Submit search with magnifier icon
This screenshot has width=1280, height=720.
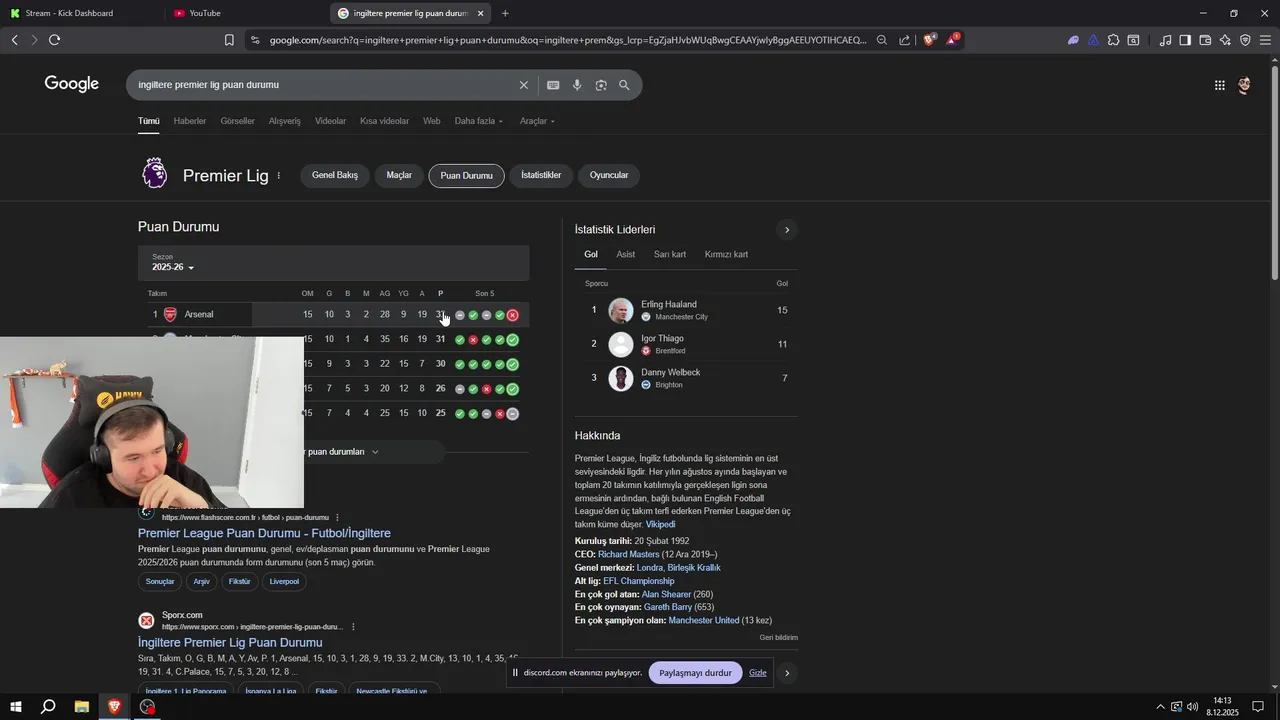click(x=624, y=85)
